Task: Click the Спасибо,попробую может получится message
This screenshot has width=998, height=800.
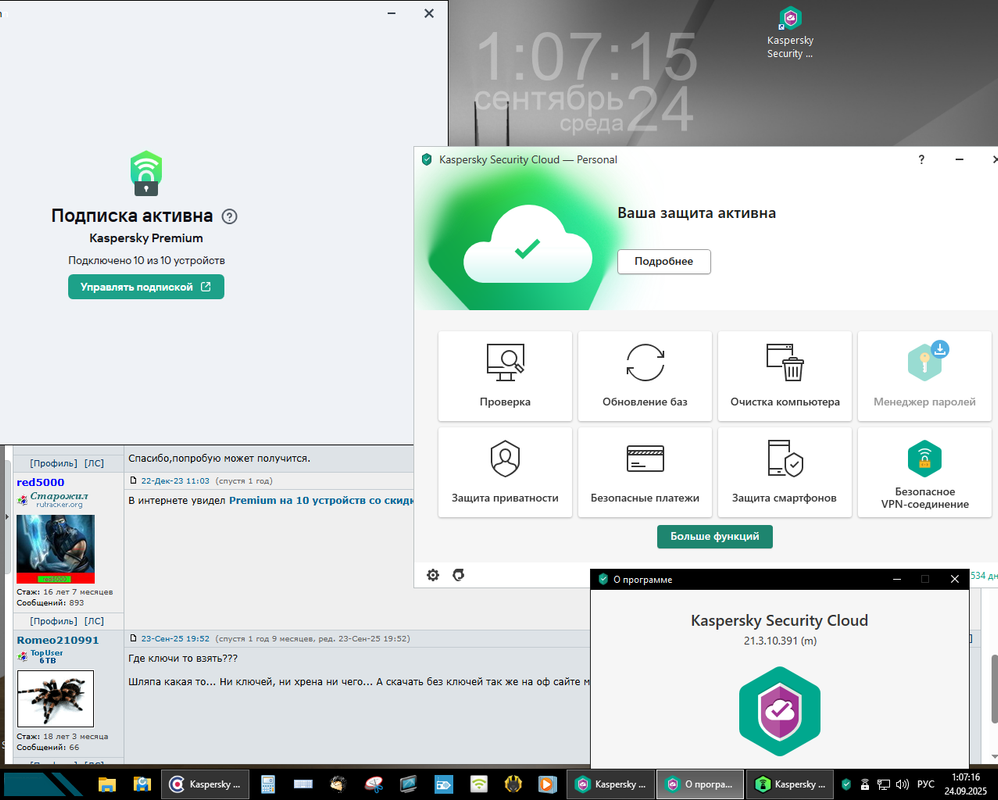Action: tap(219, 458)
